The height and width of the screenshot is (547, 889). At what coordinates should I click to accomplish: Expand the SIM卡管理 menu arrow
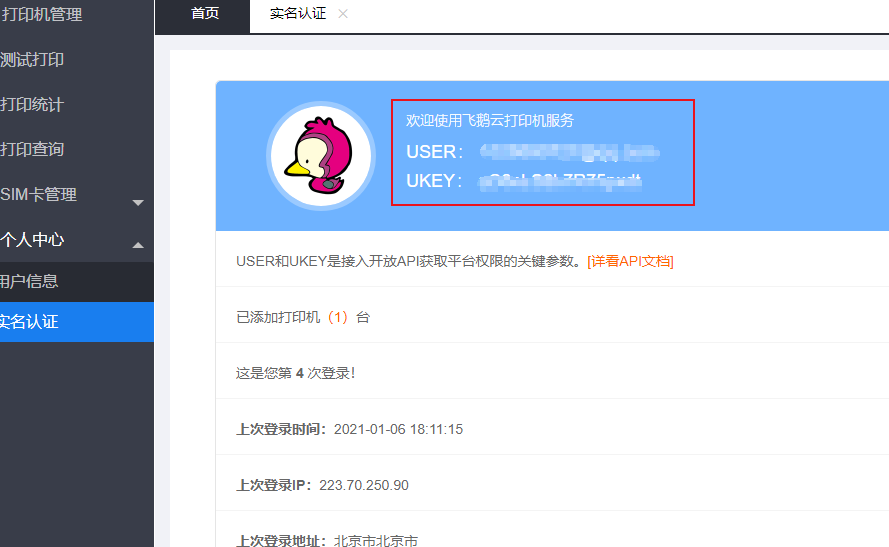click(x=138, y=202)
